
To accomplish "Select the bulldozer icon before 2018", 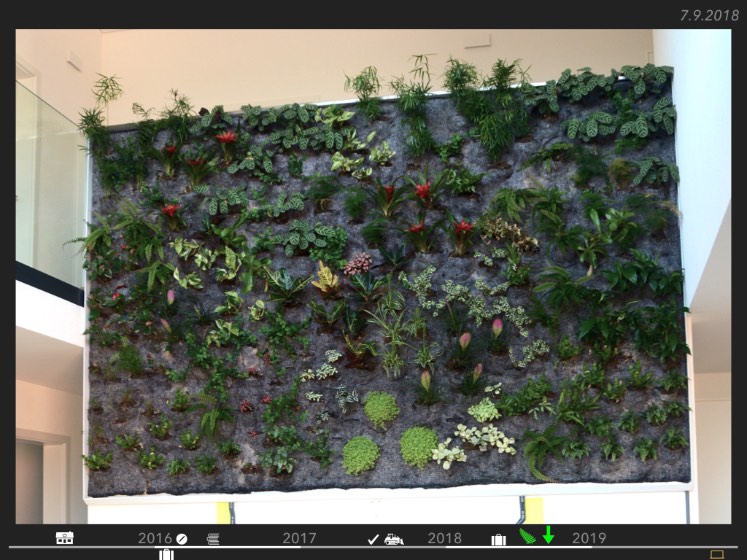I will [x=394, y=539].
